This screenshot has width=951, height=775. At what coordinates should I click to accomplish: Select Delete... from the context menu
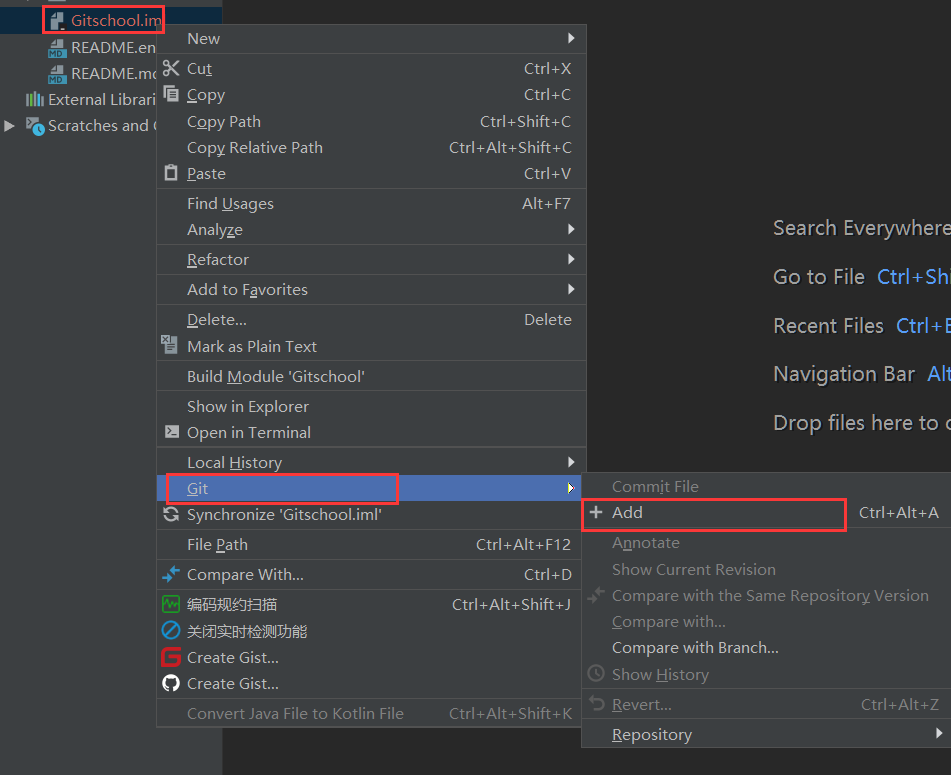[x=371, y=320]
